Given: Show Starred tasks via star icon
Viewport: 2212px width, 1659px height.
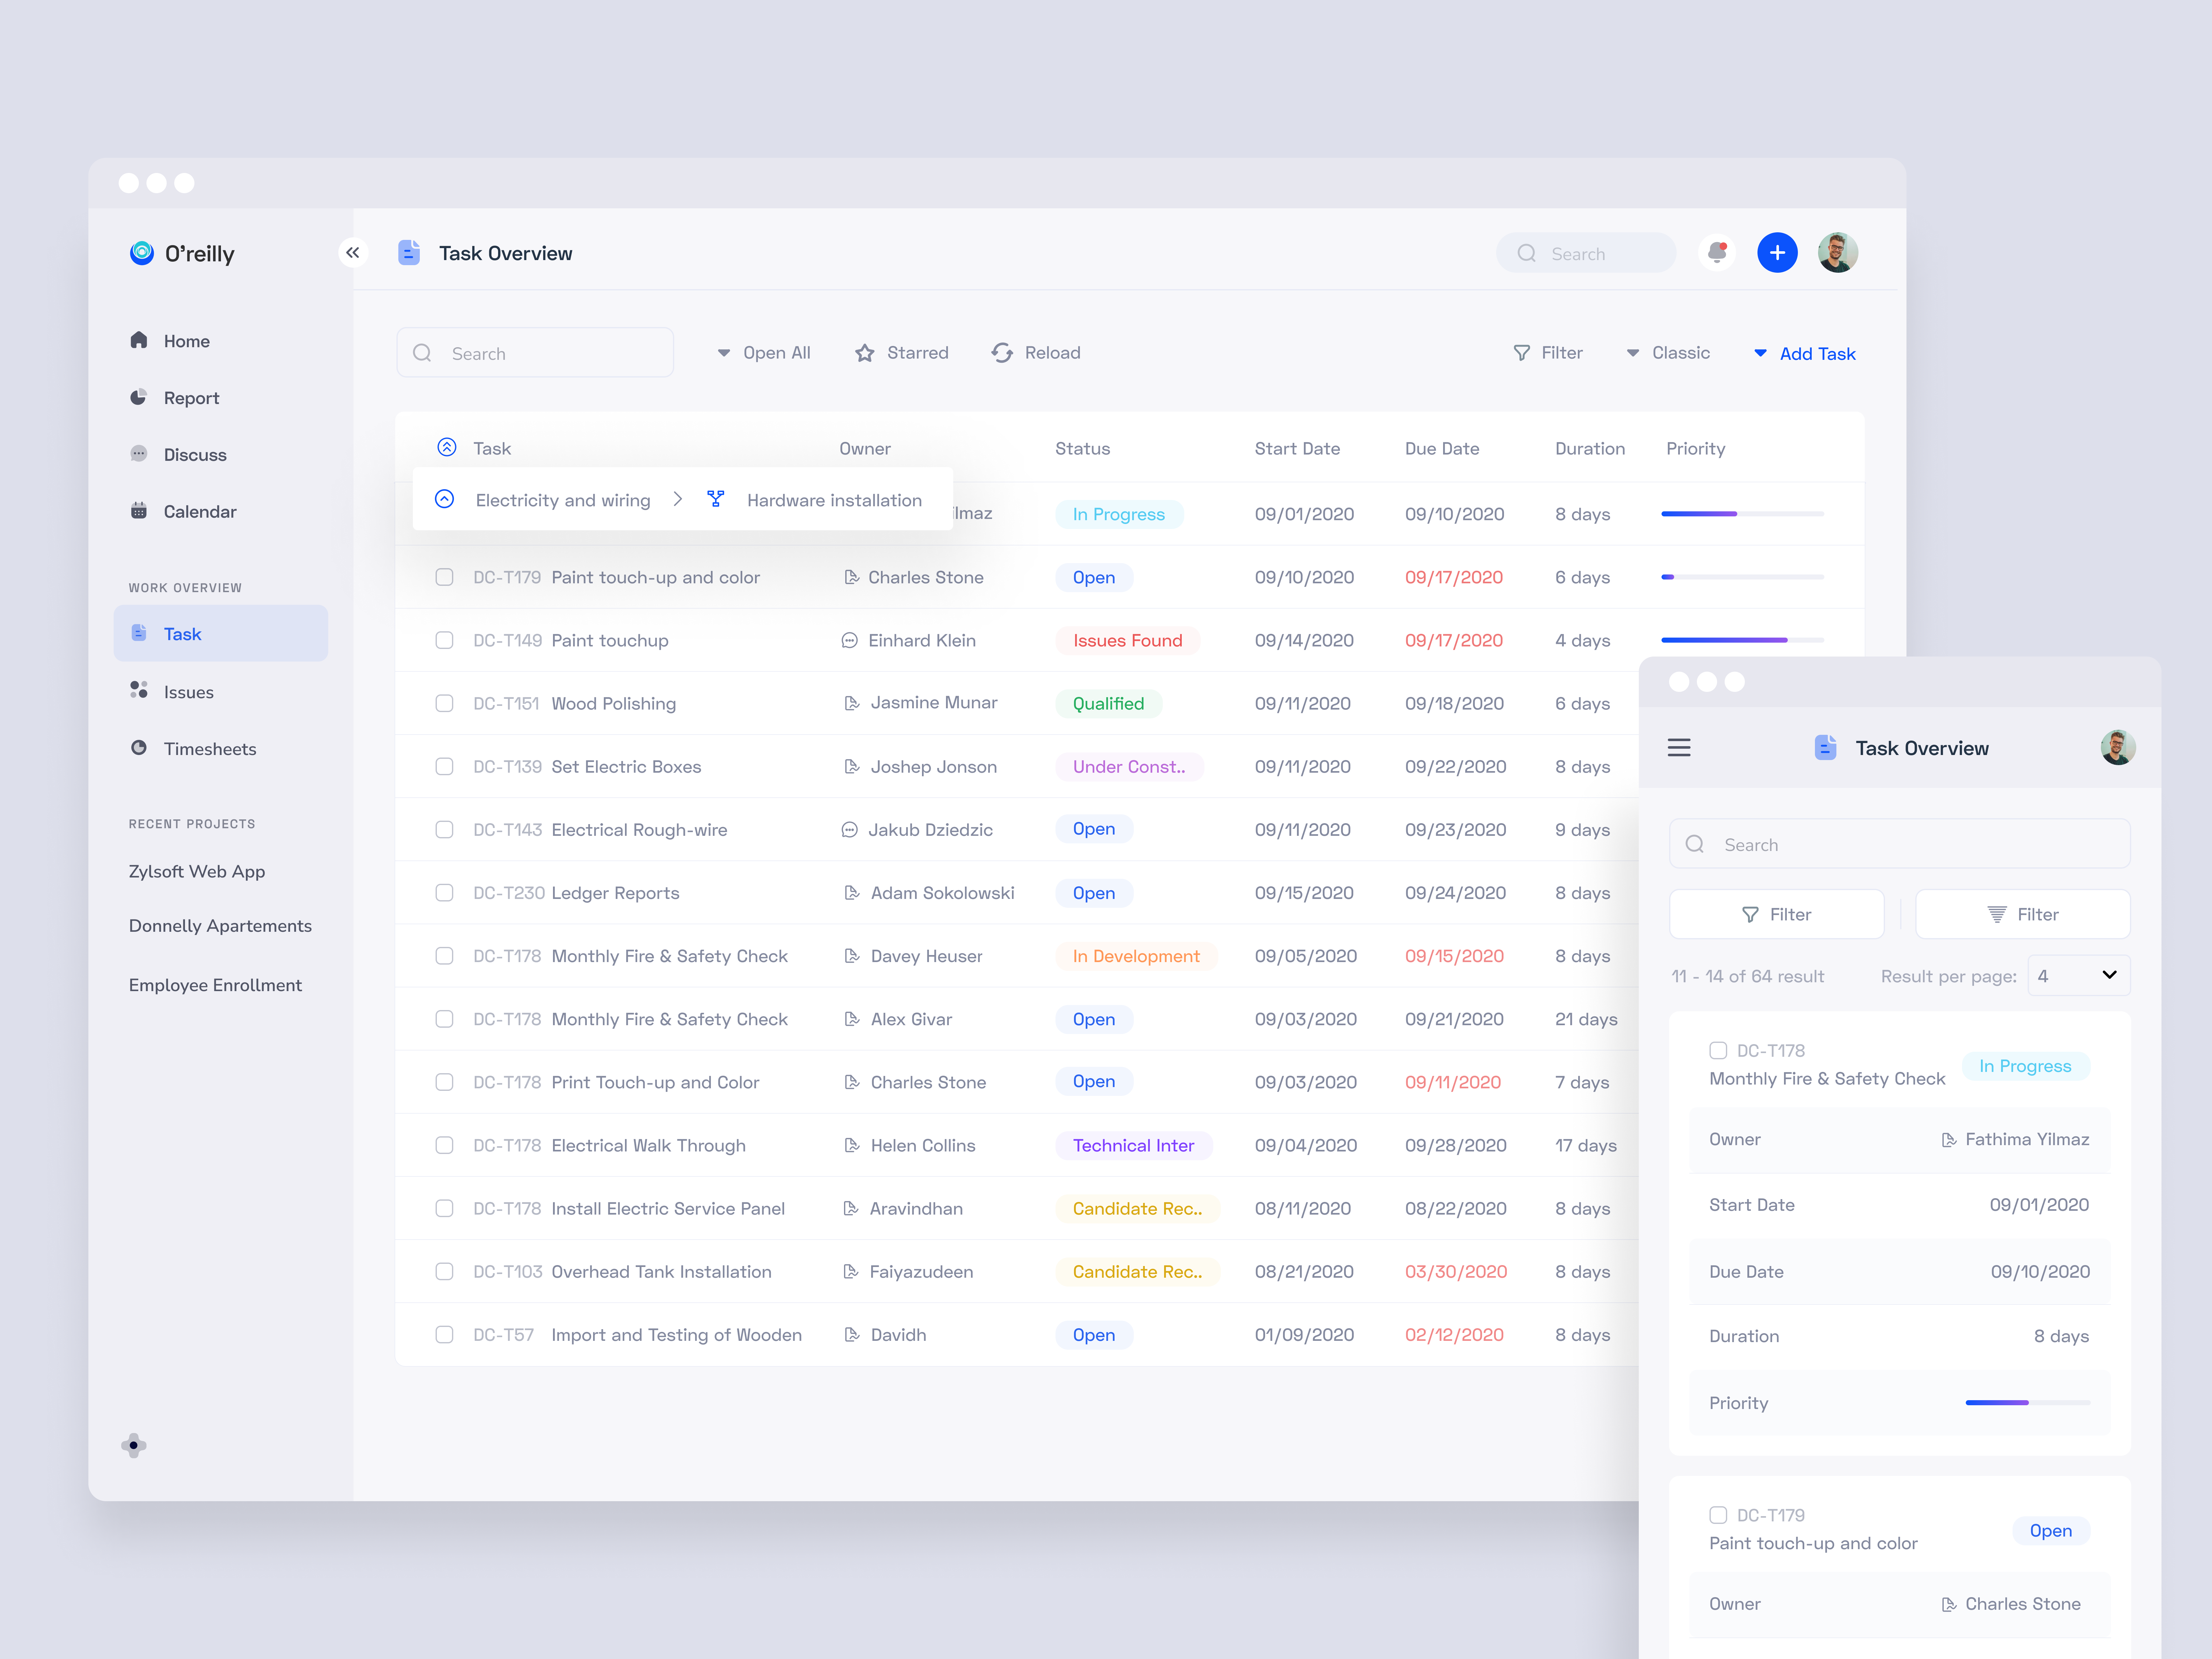Looking at the screenshot, I should [x=865, y=353].
